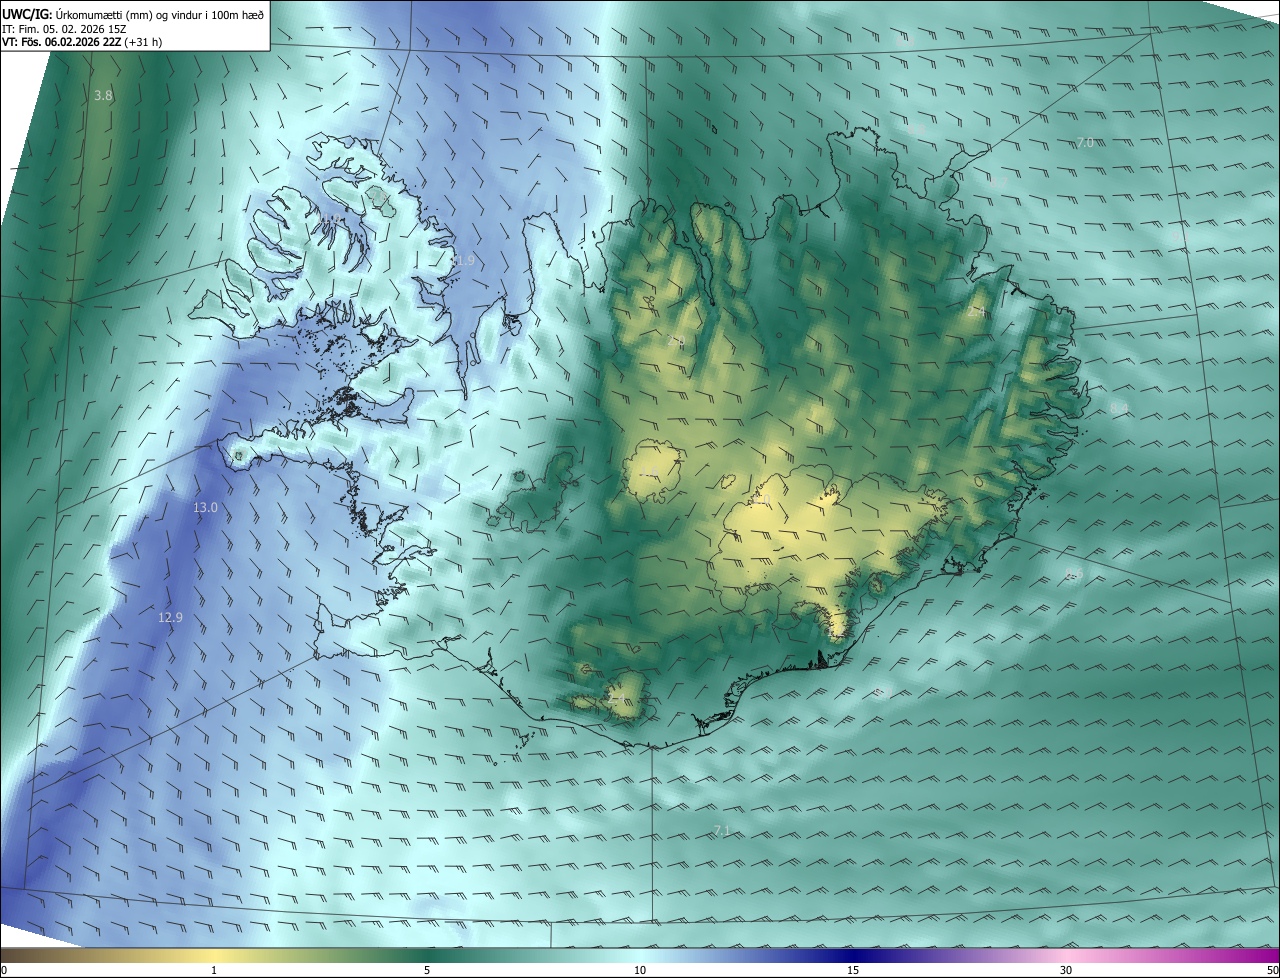1280x978 pixels.
Task: Click the initialization time line 'IT: Fim. 05. 02. 2026 15Z'
Action: tap(64, 28)
